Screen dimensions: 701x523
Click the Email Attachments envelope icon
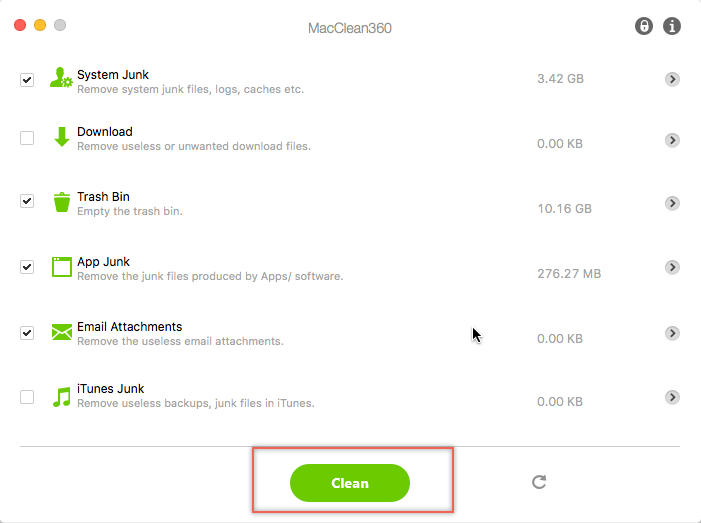(61, 332)
